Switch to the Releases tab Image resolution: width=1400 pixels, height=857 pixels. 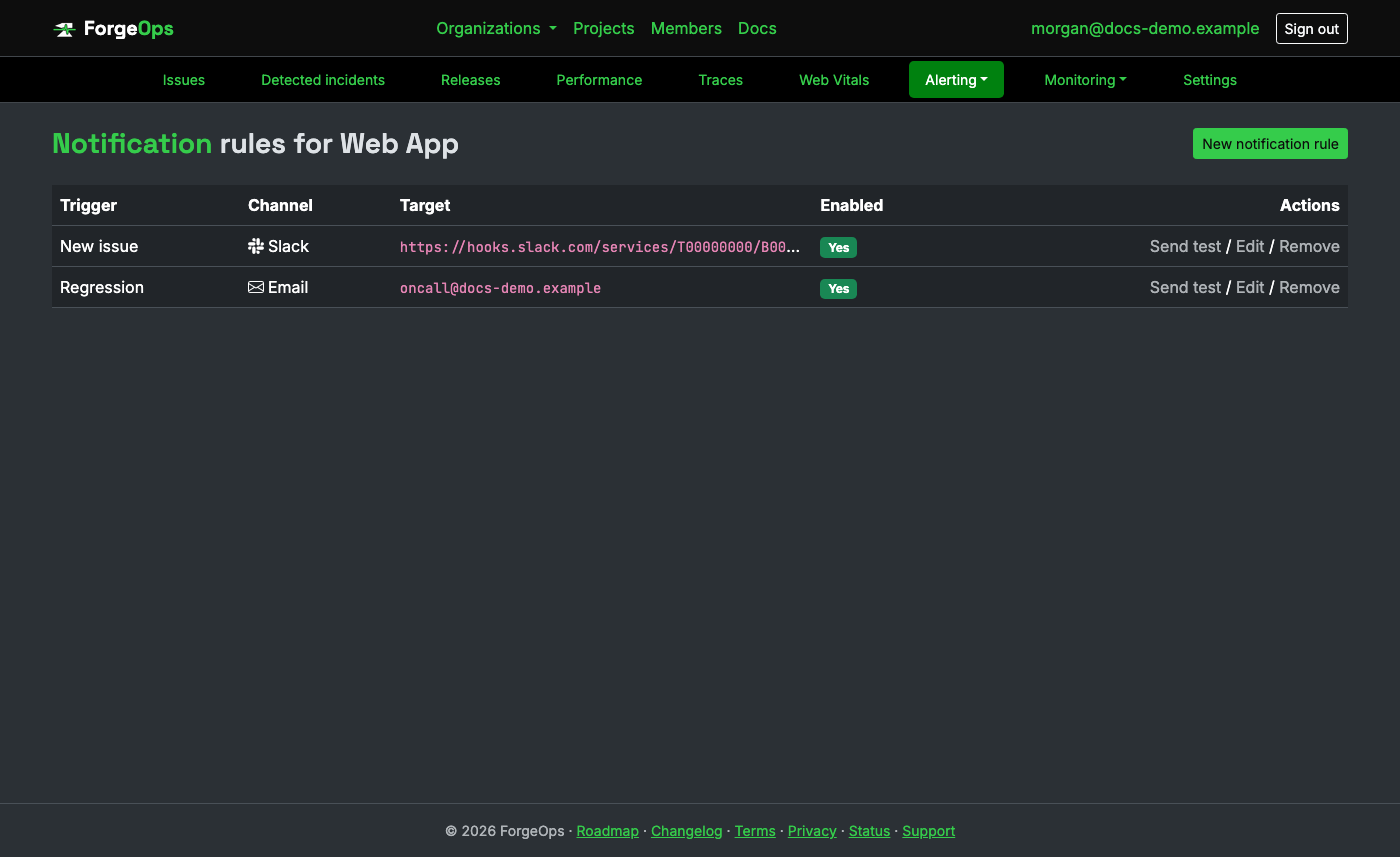tap(470, 80)
